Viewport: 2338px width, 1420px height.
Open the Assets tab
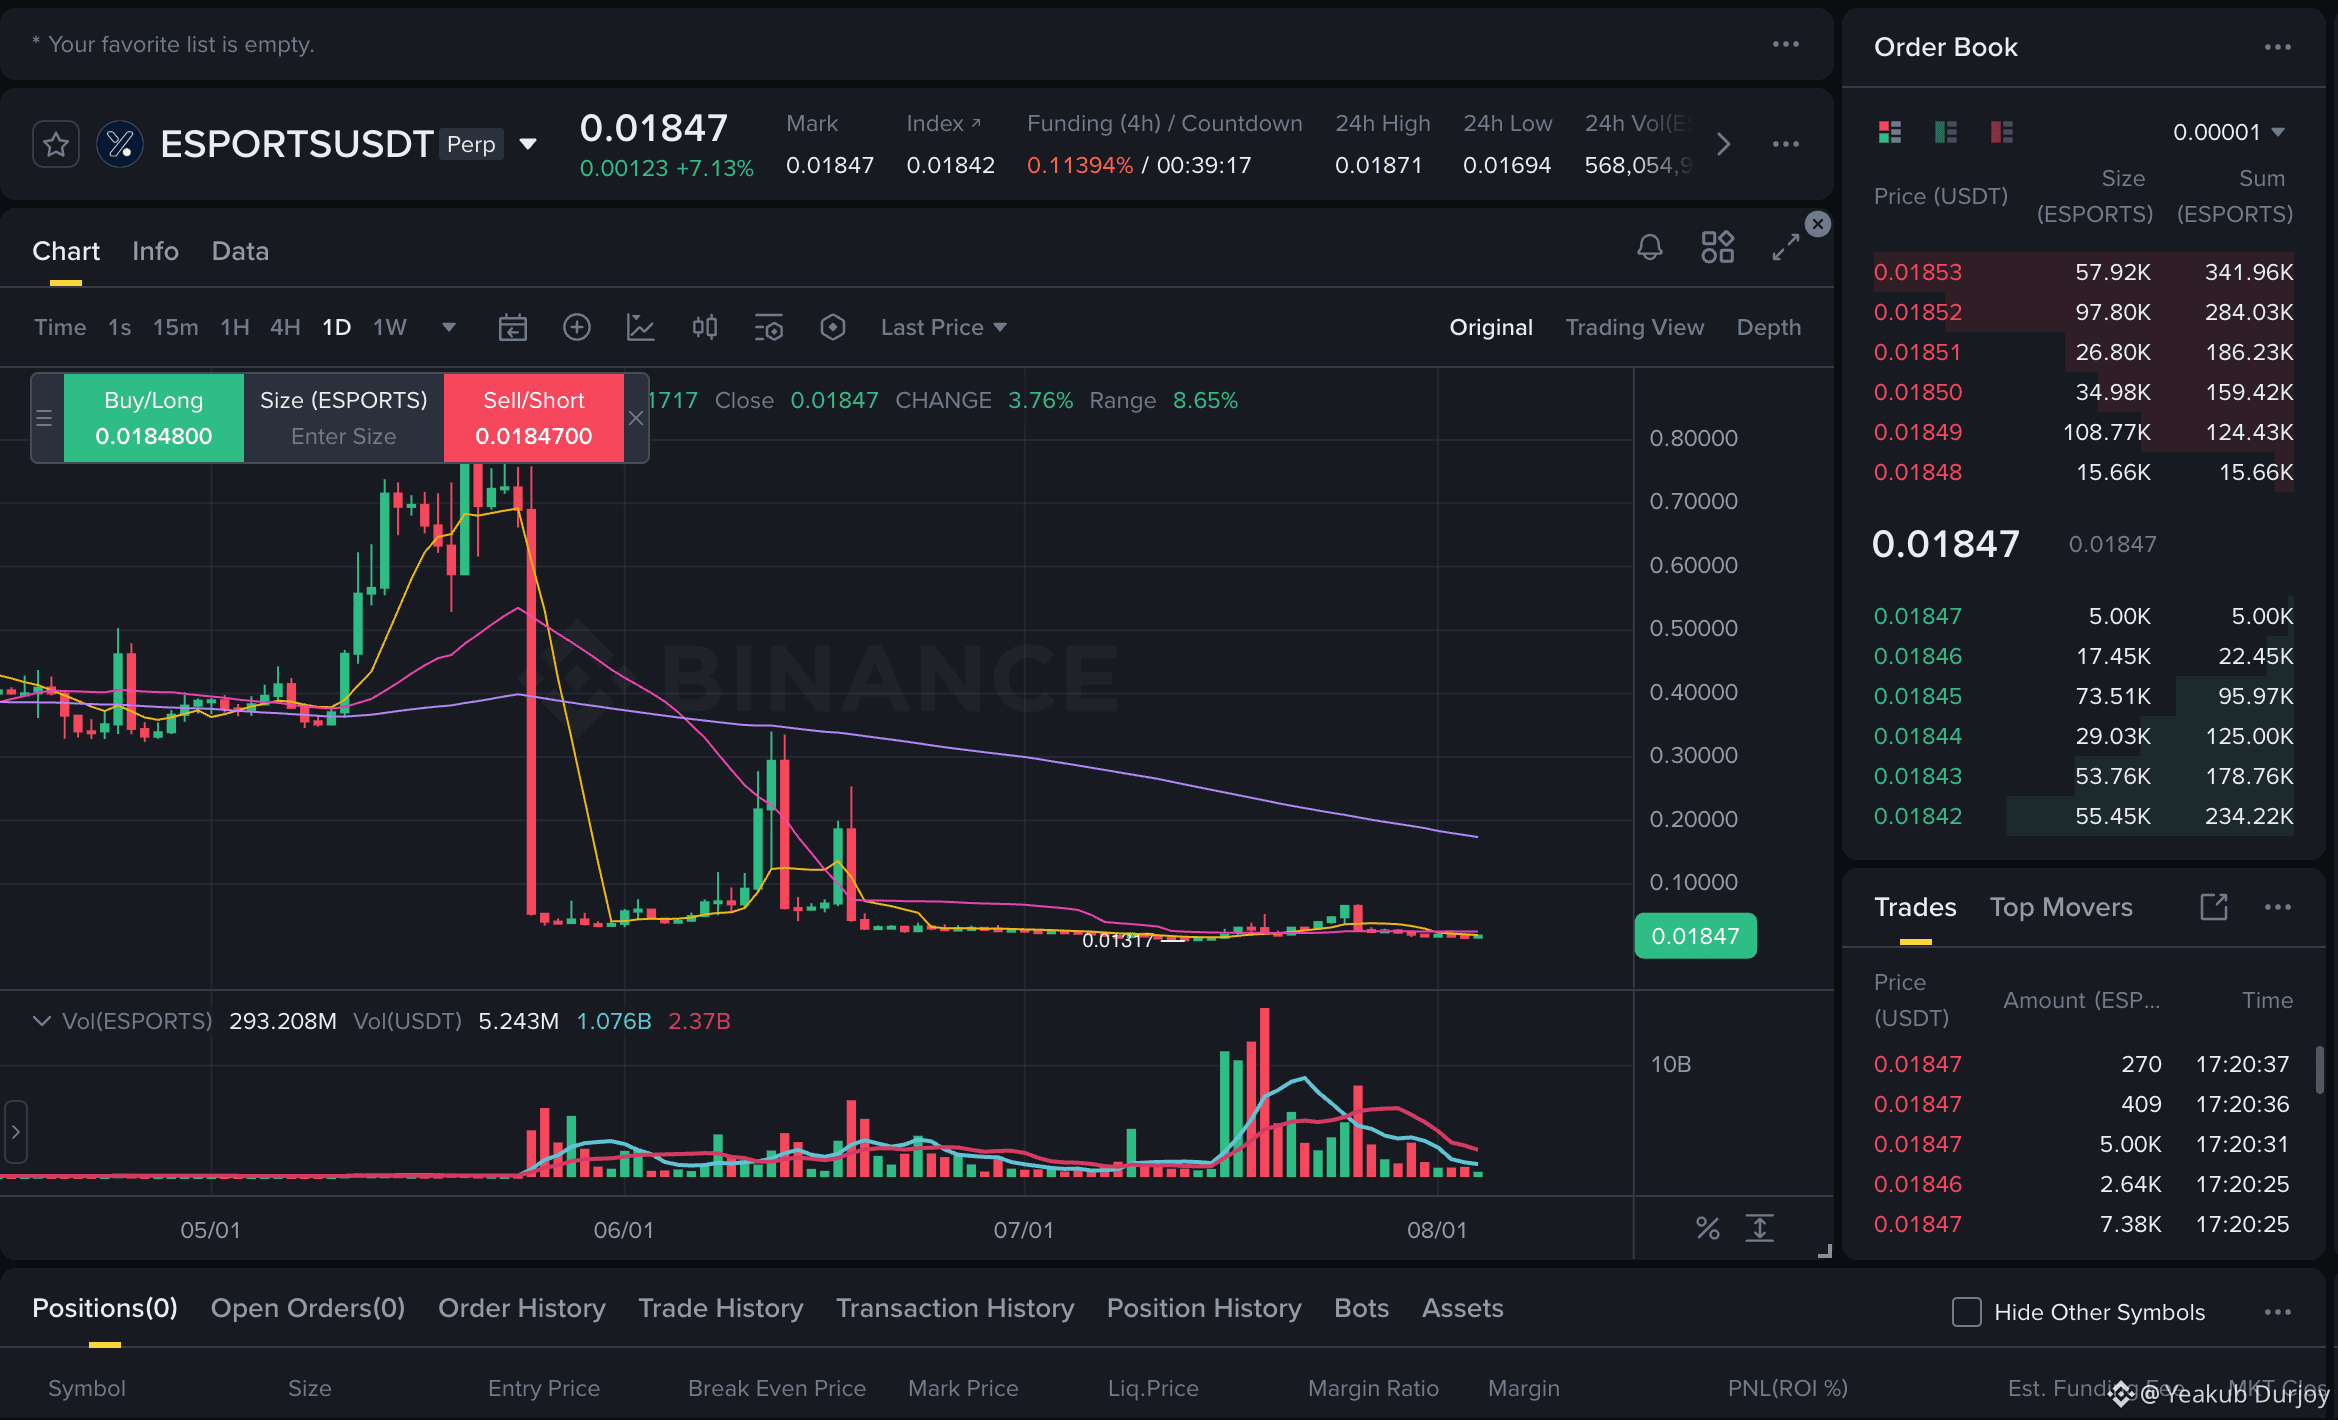point(1463,1308)
